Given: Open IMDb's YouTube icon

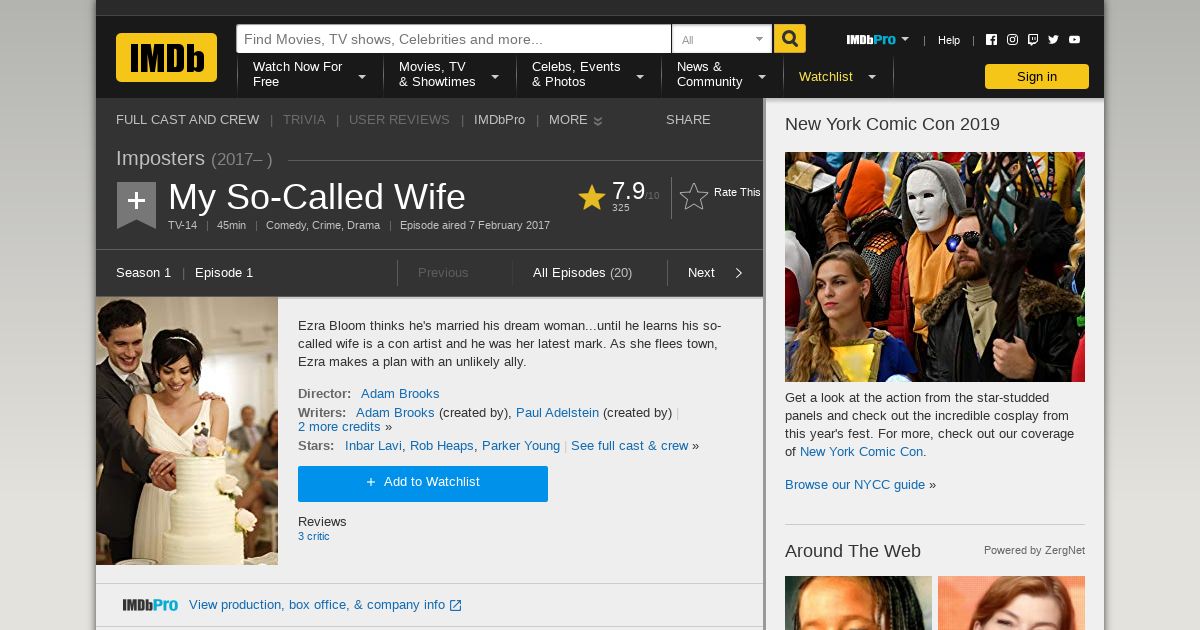Looking at the screenshot, I should pos(1074,40).
